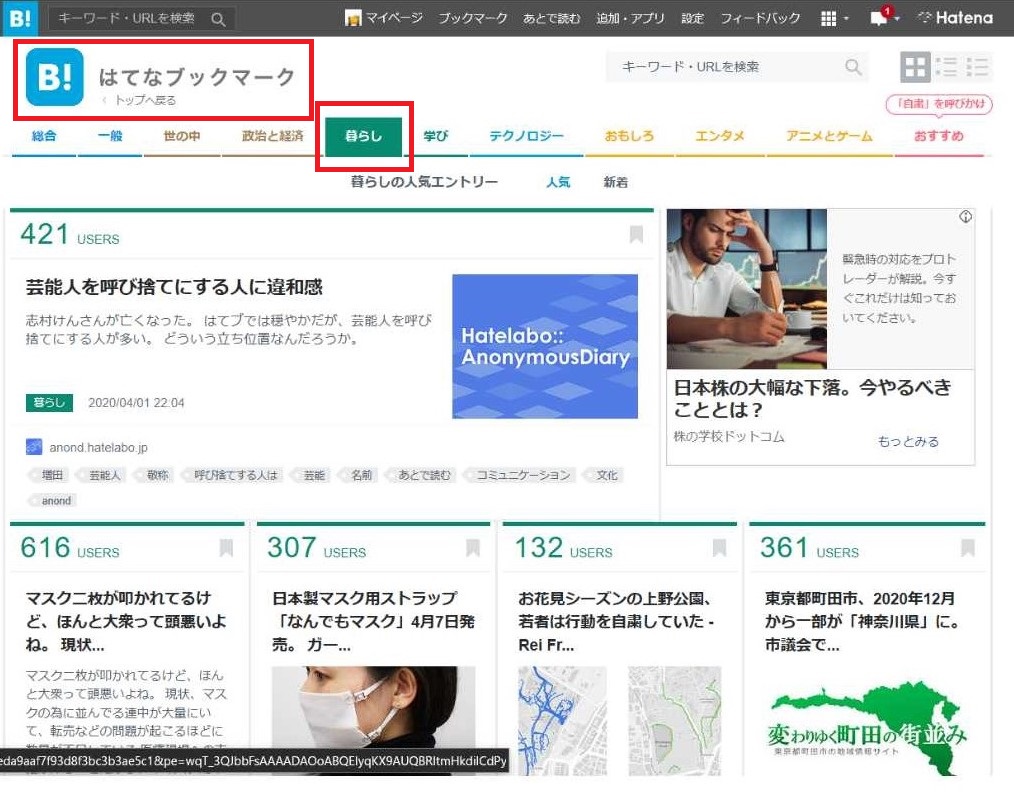Viewport: 1014px width, 795px height.
Task: Click the マイページ profile icon
Action: tap(353, 18)
